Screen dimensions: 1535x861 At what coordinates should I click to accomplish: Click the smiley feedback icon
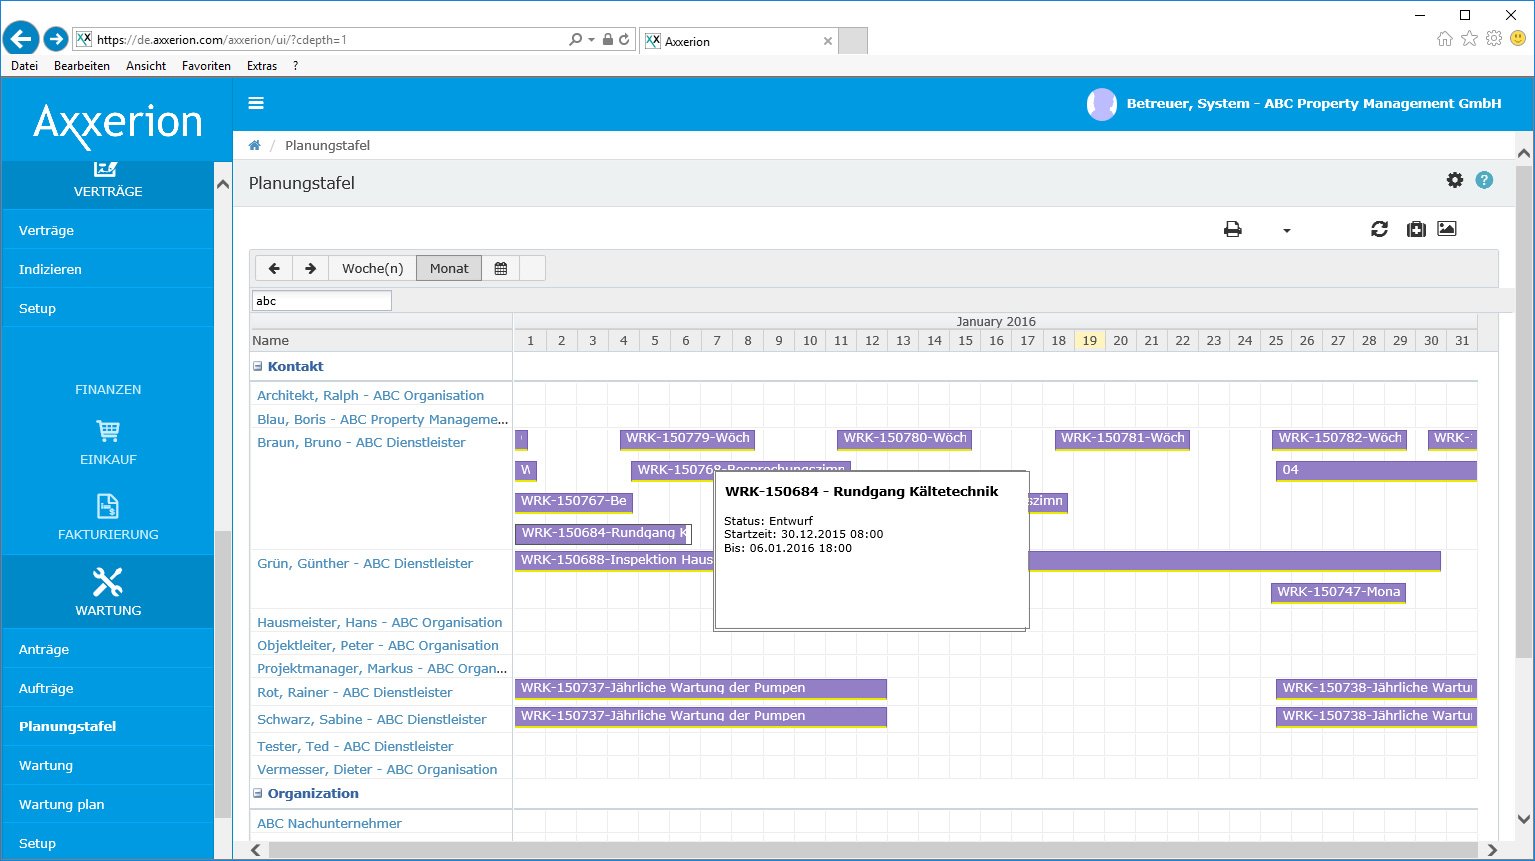1518,39
